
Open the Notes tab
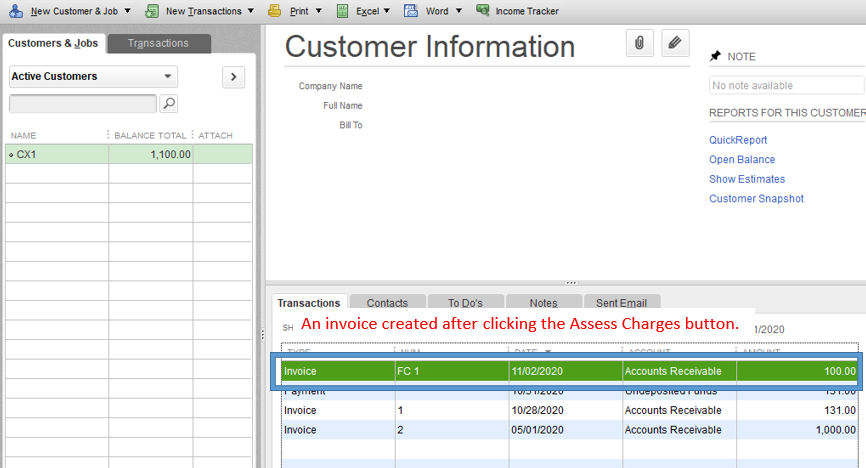point(543,303)
